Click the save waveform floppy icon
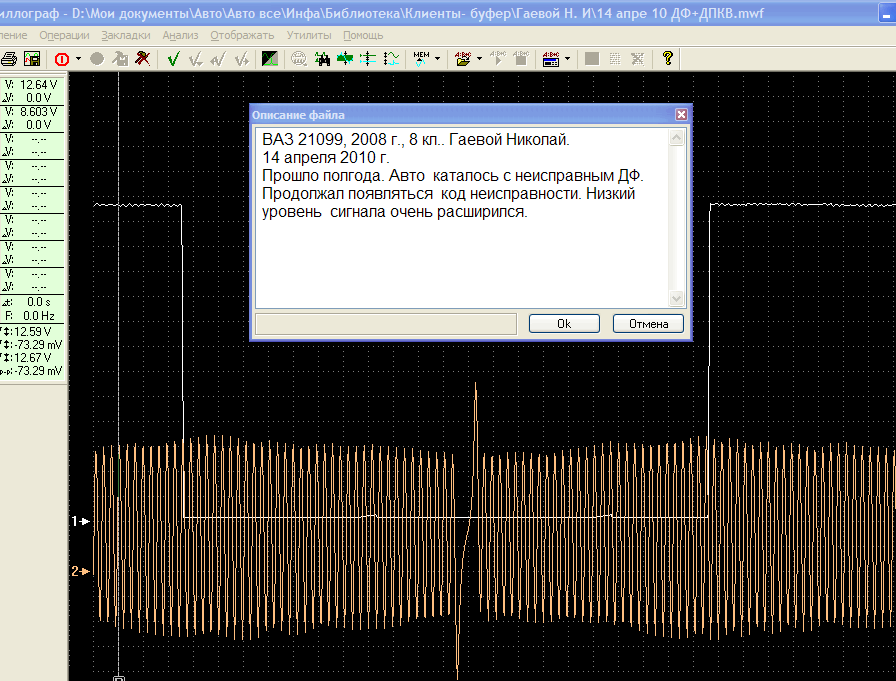Screen dimensions: 896x681 click(32, 59)
